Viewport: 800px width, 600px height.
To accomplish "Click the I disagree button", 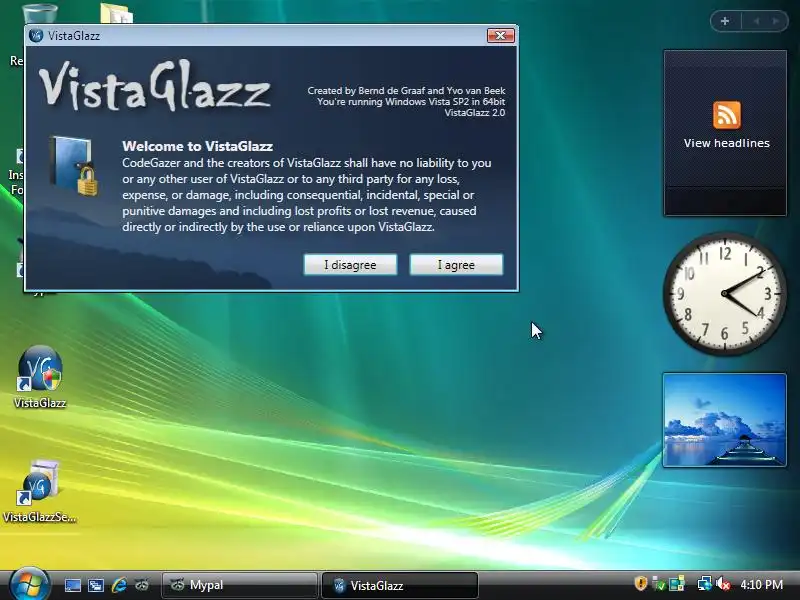I will (x=350, y=265).
